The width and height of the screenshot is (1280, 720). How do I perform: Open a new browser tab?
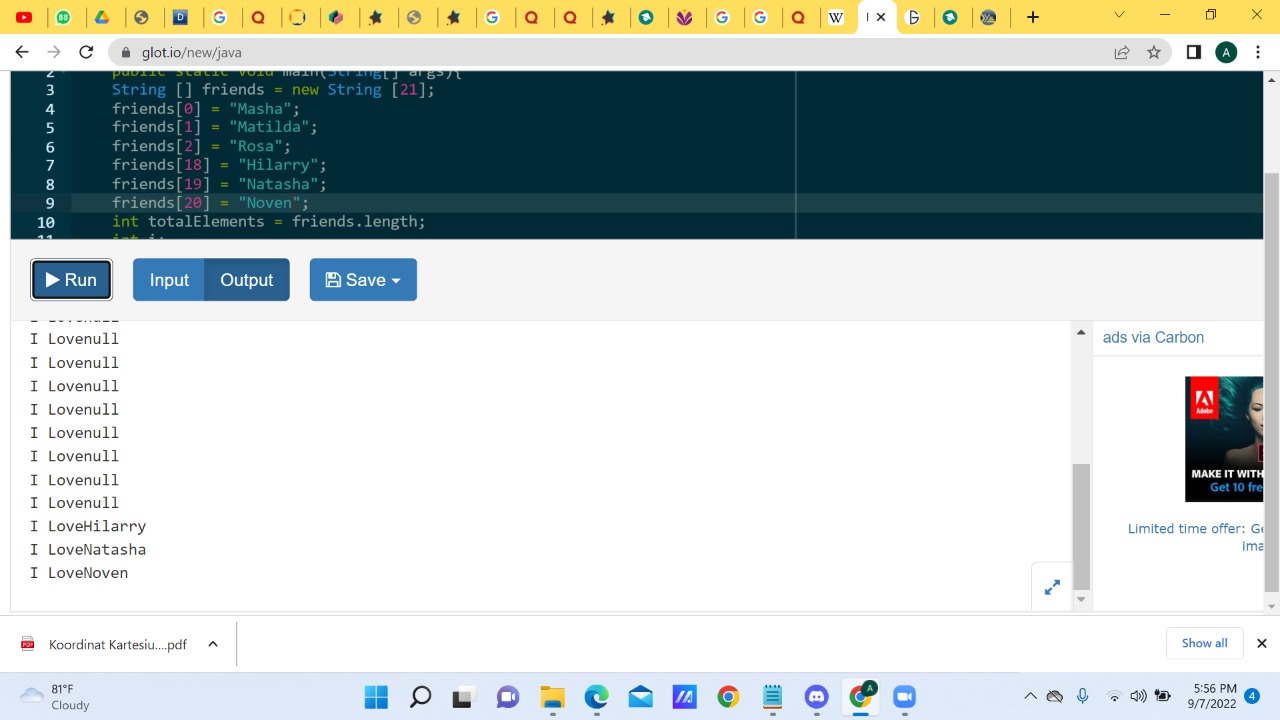[x=1033, y=17]
